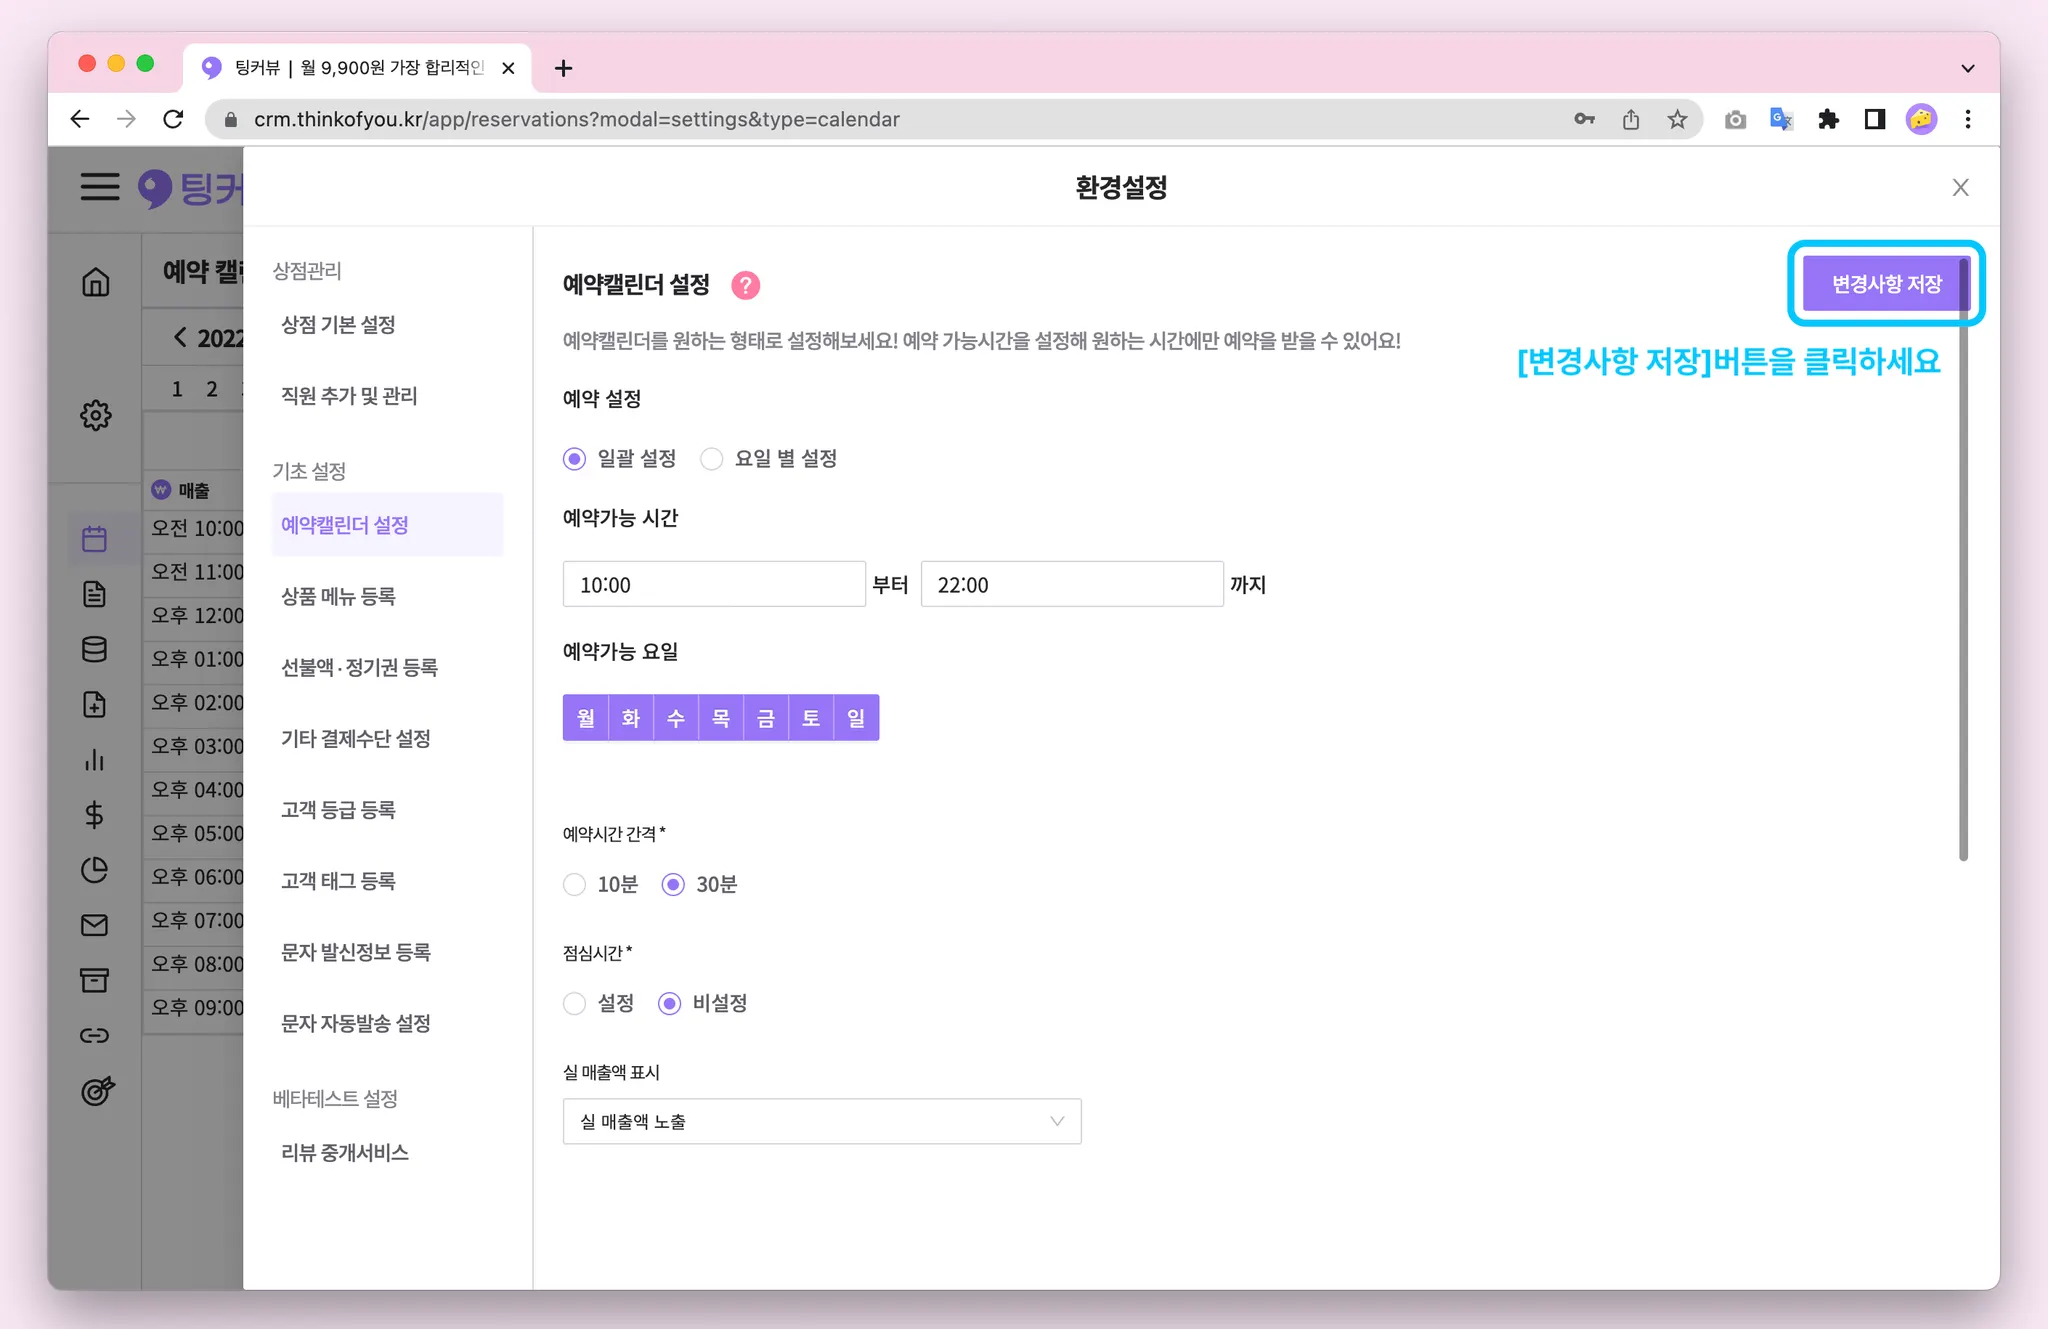Click the previous month chevron near 2022
The height and width of the screenshot is (1329, 2048).
pos(180,338)
